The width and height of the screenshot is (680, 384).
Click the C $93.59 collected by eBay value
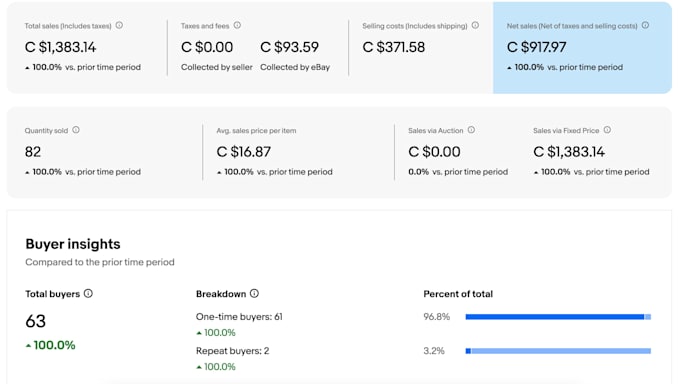(x=289, y=47)
